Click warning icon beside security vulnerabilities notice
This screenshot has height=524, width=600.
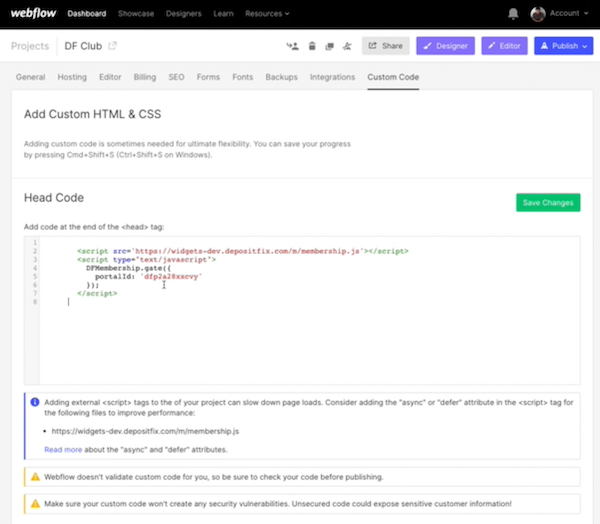[x=35, y=504]
